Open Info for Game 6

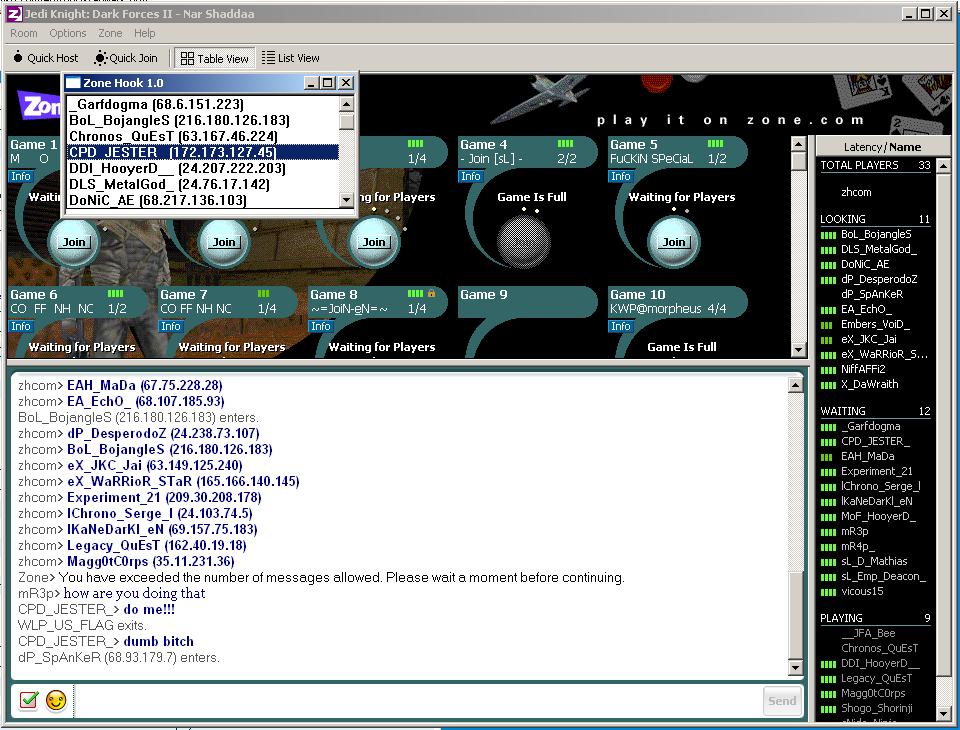point(21,326)
